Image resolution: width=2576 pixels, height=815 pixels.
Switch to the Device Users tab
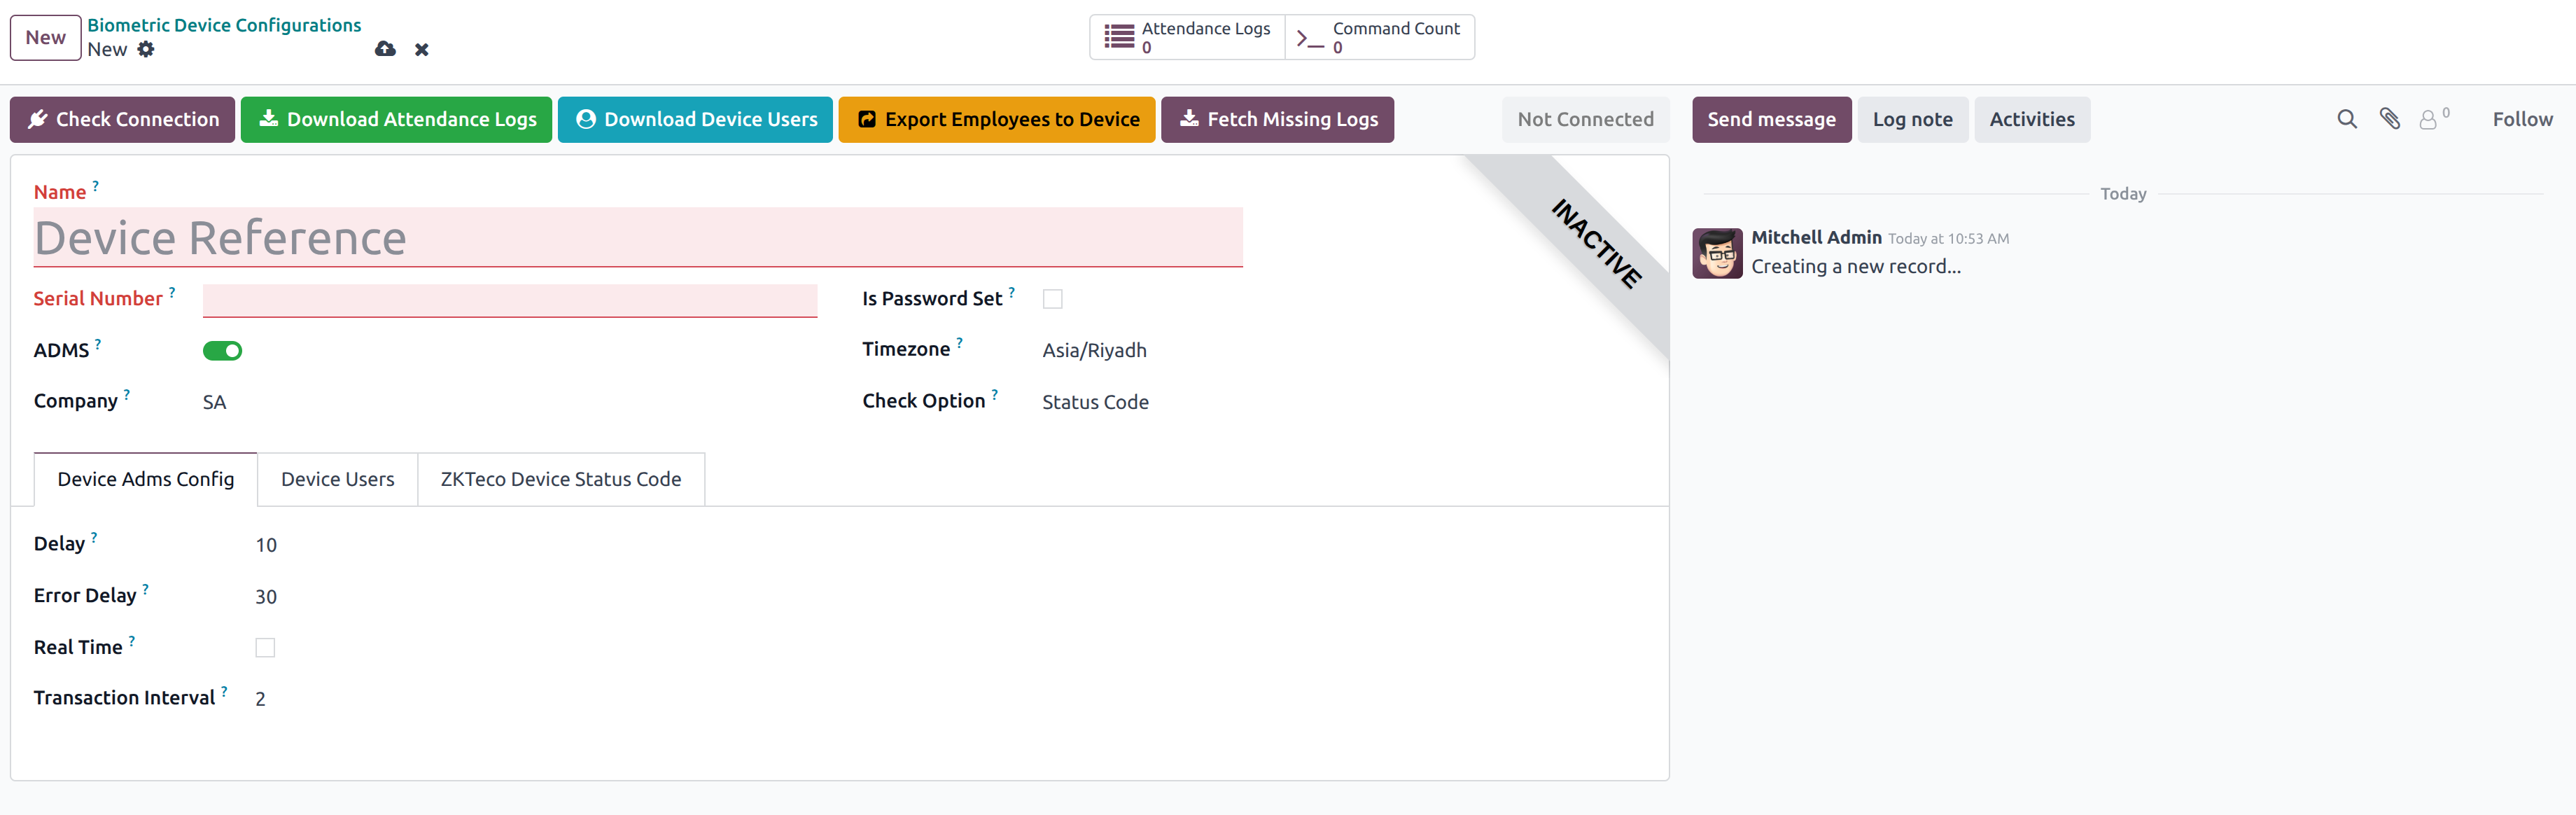point(337,479)
